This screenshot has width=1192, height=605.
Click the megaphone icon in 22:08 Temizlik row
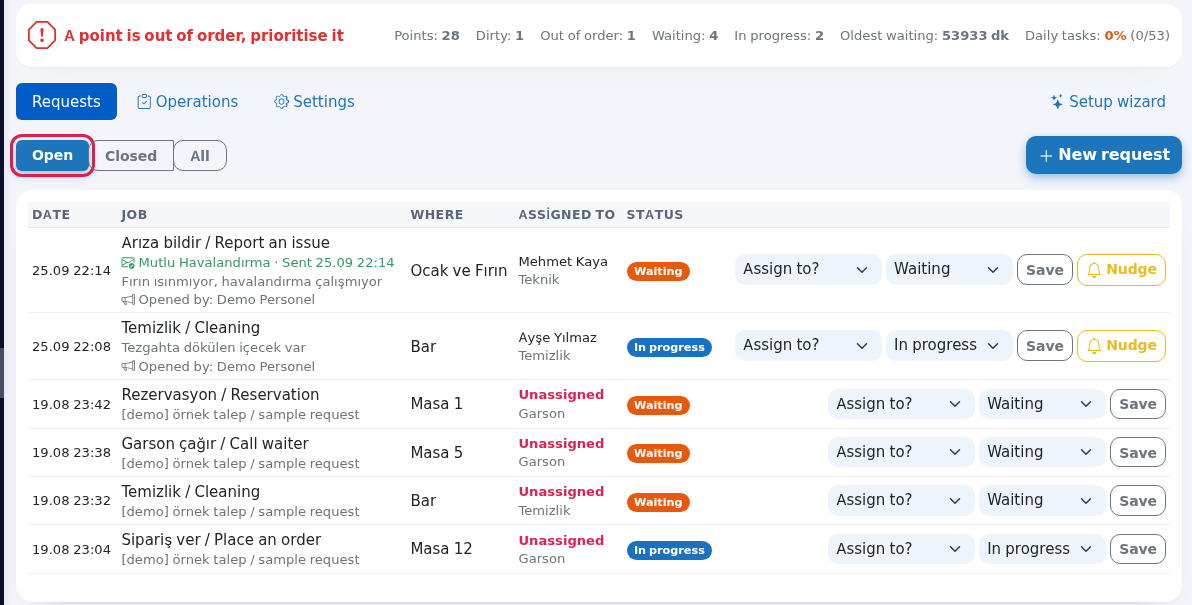click(128, 366)
